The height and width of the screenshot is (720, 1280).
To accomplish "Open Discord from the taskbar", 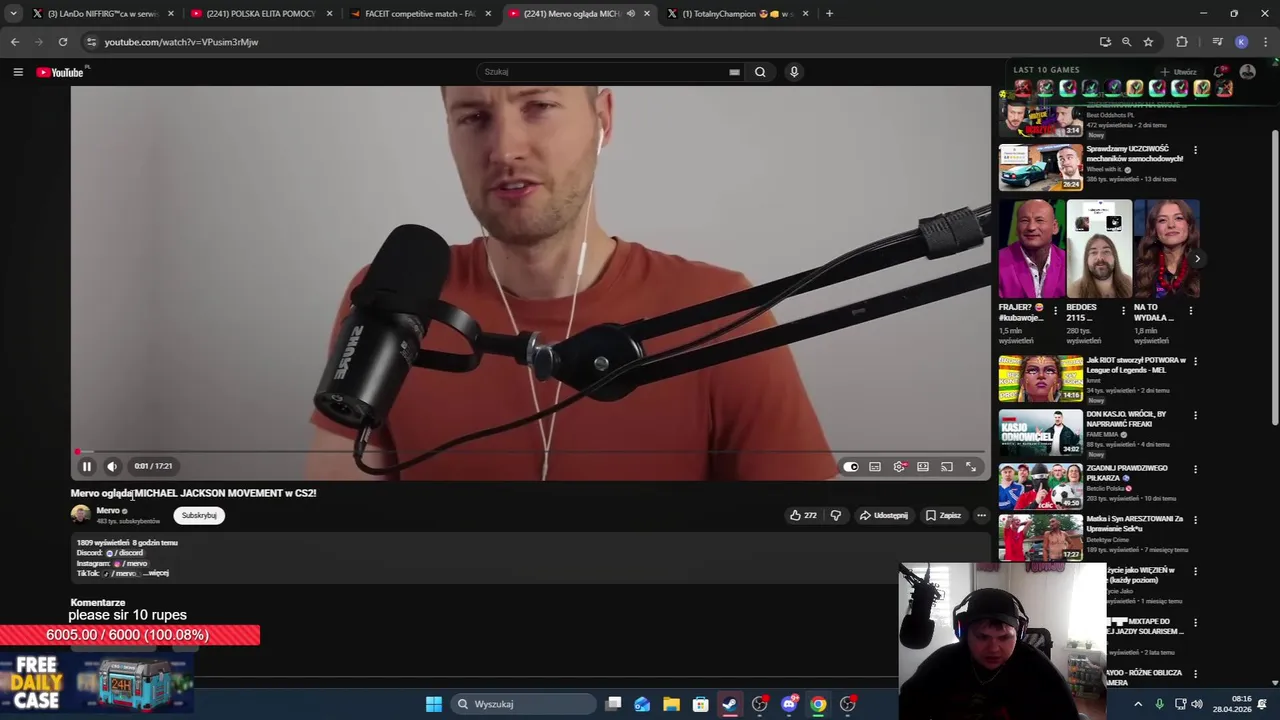I will (789, 704).
